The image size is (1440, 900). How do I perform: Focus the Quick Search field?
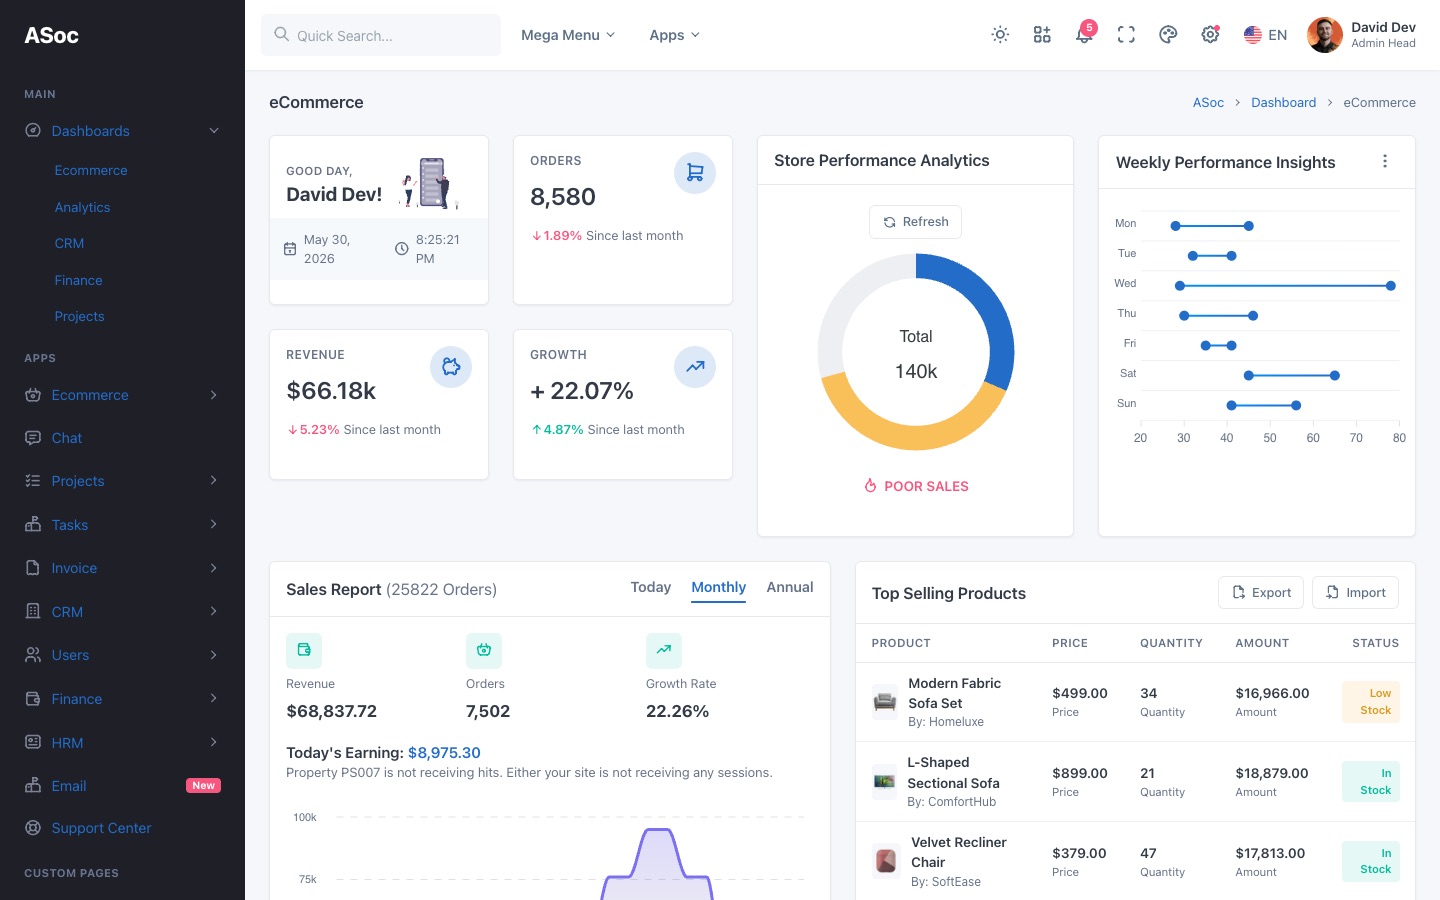[x=381, y=35]
